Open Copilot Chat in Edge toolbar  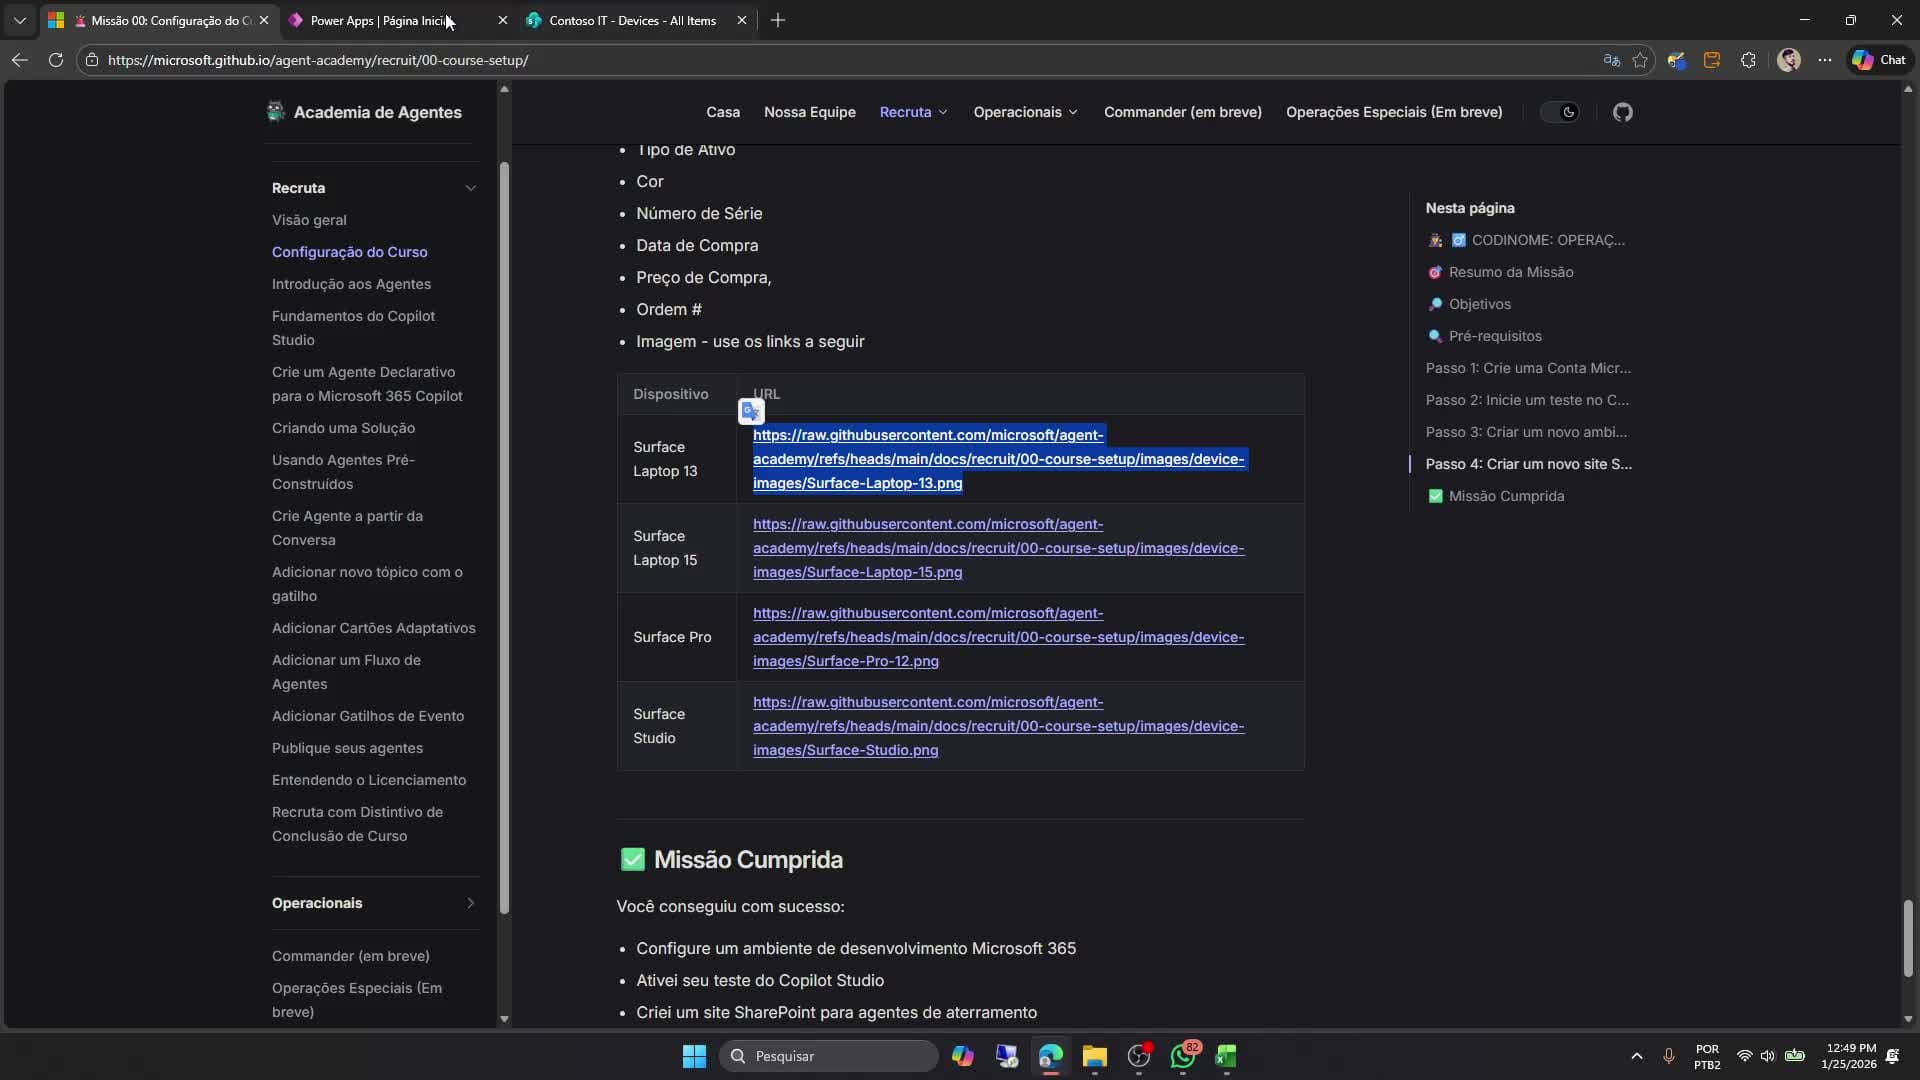(x=1879, y=60)
